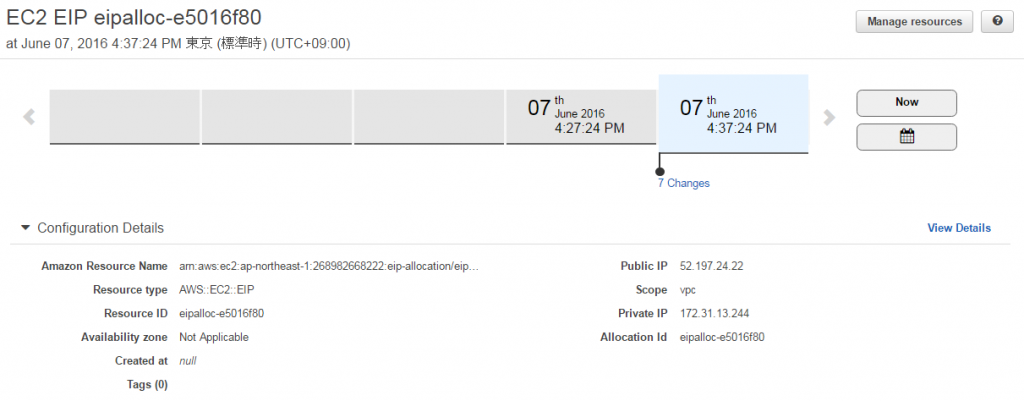Select the 4:27:24 PM timeline entry
The height and width of the screenshot is (401, 1024).
pos(580,117)
